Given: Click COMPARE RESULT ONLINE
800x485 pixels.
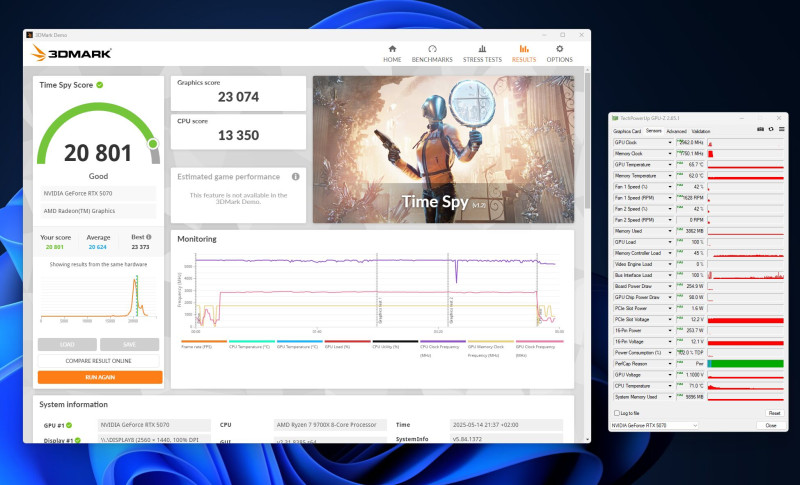Looking at the screenshot, I should pyautogui.click(x=98, y=361).
